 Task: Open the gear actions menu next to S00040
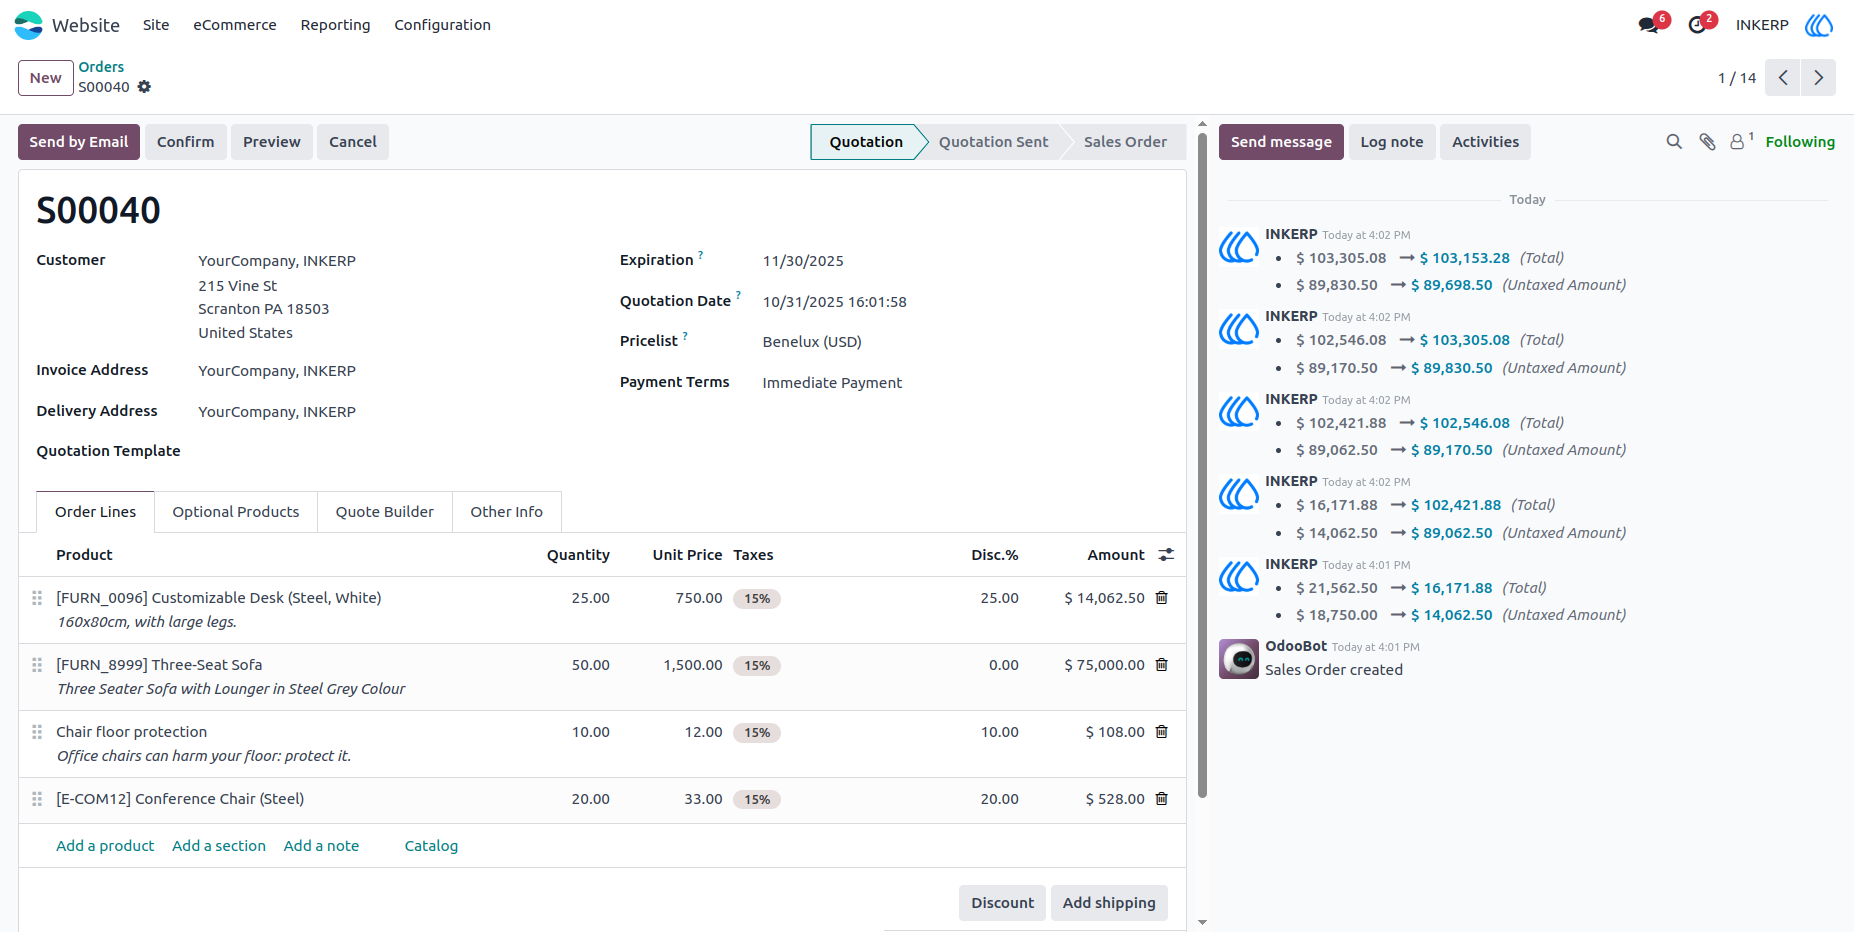[x=144, y=87]
